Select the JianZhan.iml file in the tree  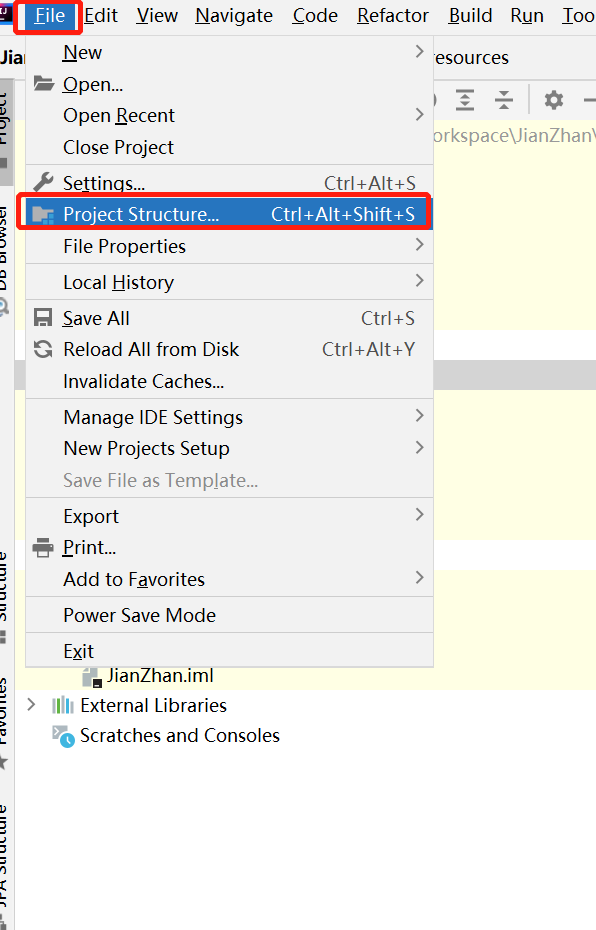point(170,675)
